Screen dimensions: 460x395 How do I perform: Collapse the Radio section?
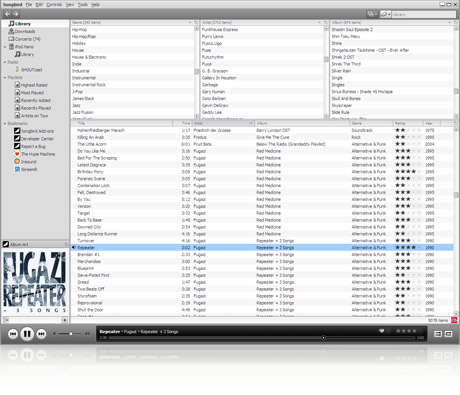(5, 62)
